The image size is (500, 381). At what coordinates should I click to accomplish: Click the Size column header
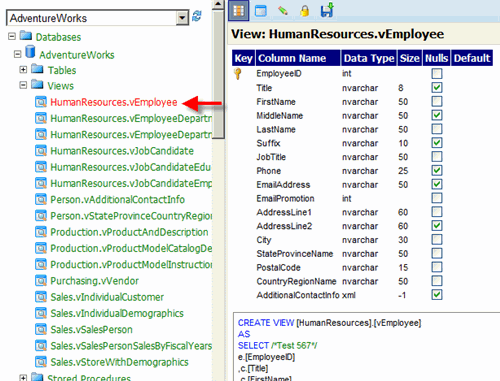point(409,58)
